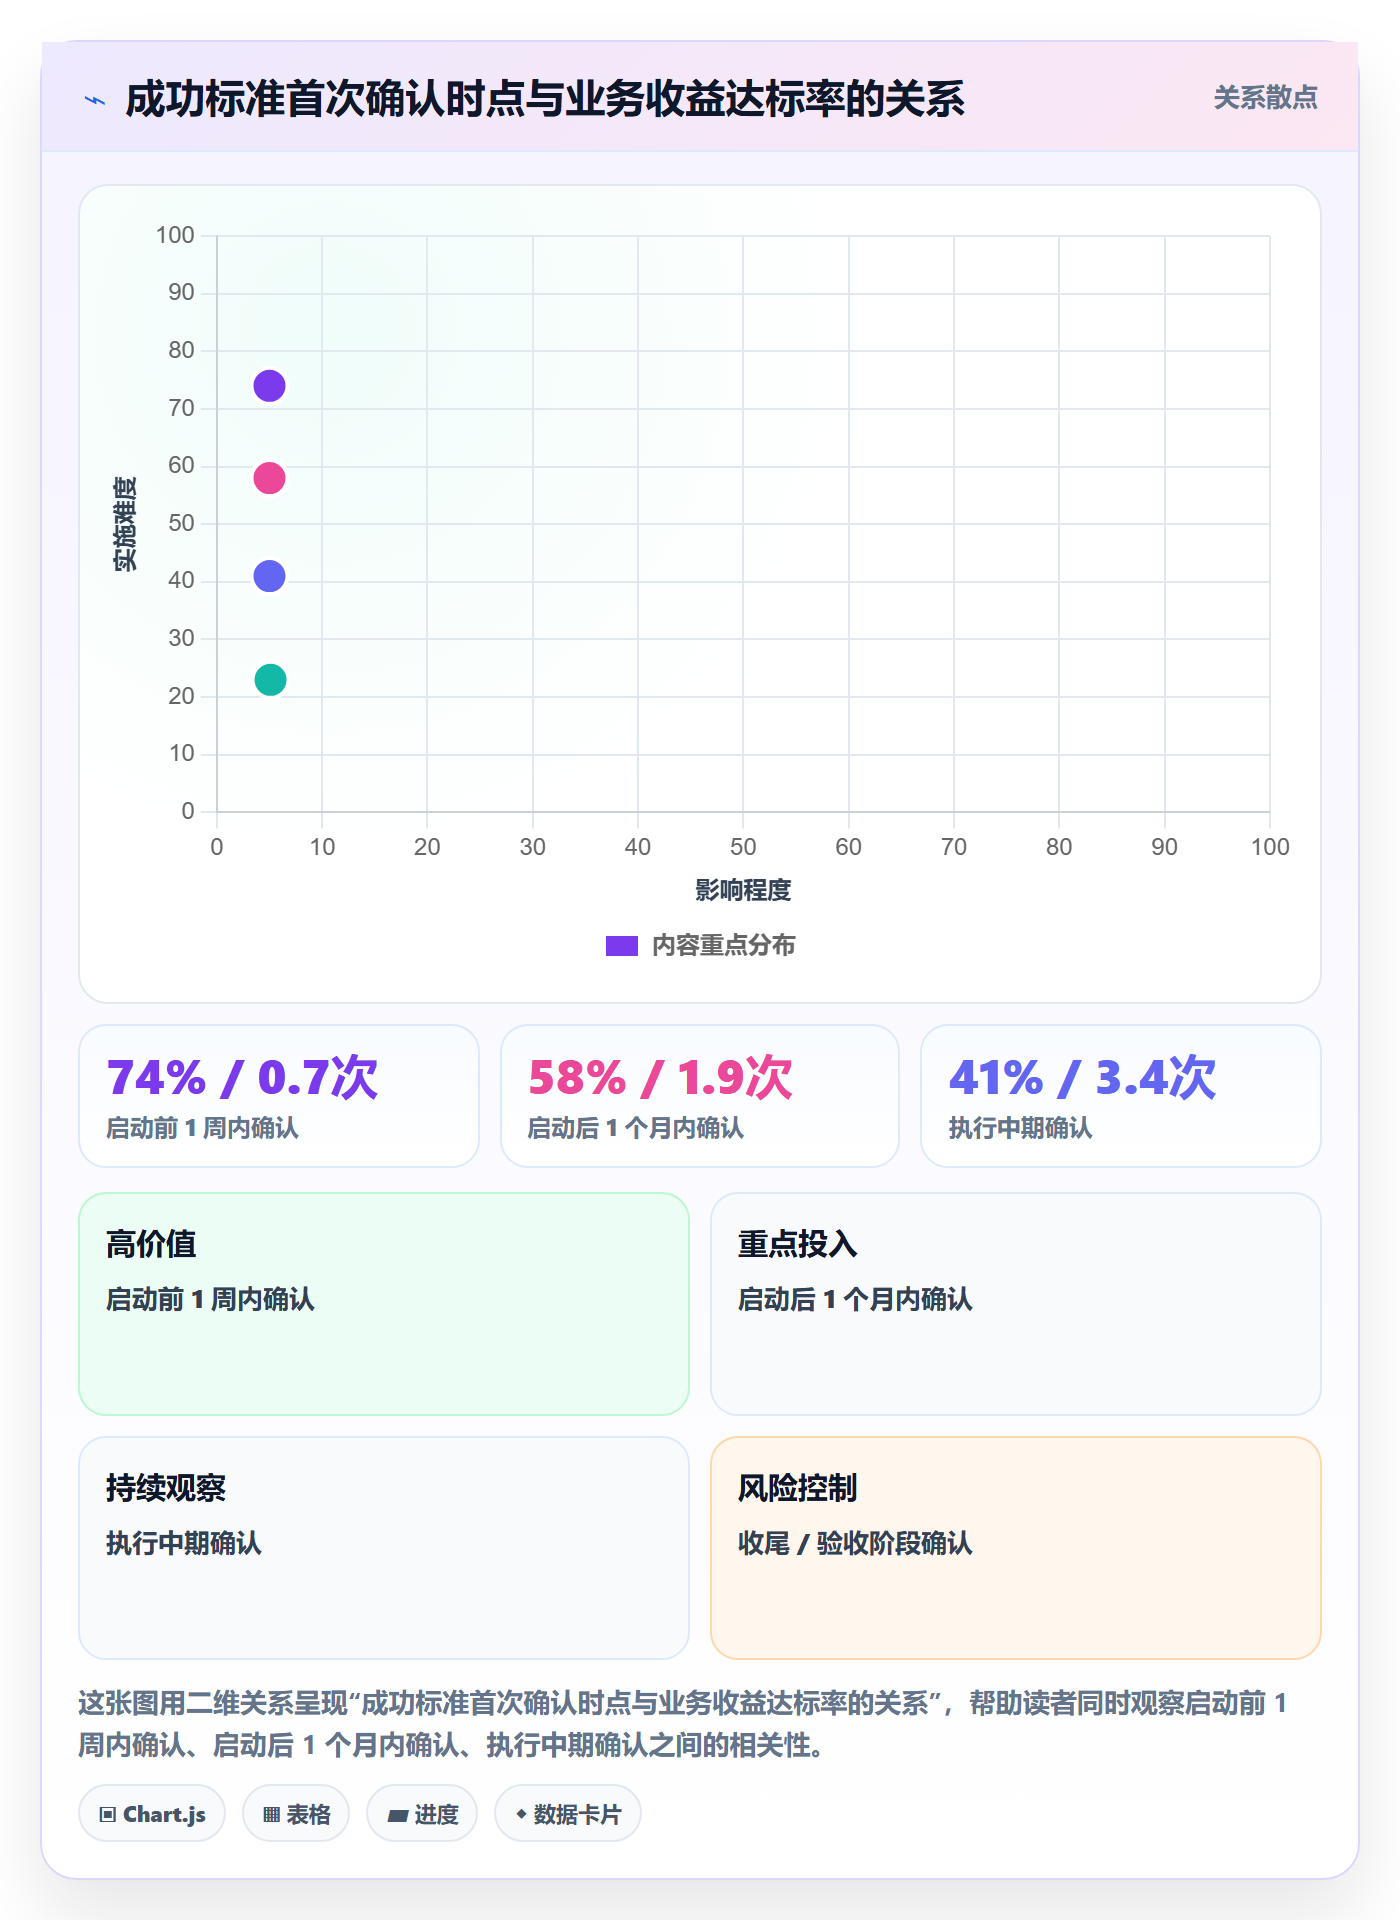Click the chart title 成功标准首次确认时点与业务收益达标率的关系
The image size is (1400, 1920).
[x=545, y=100]
